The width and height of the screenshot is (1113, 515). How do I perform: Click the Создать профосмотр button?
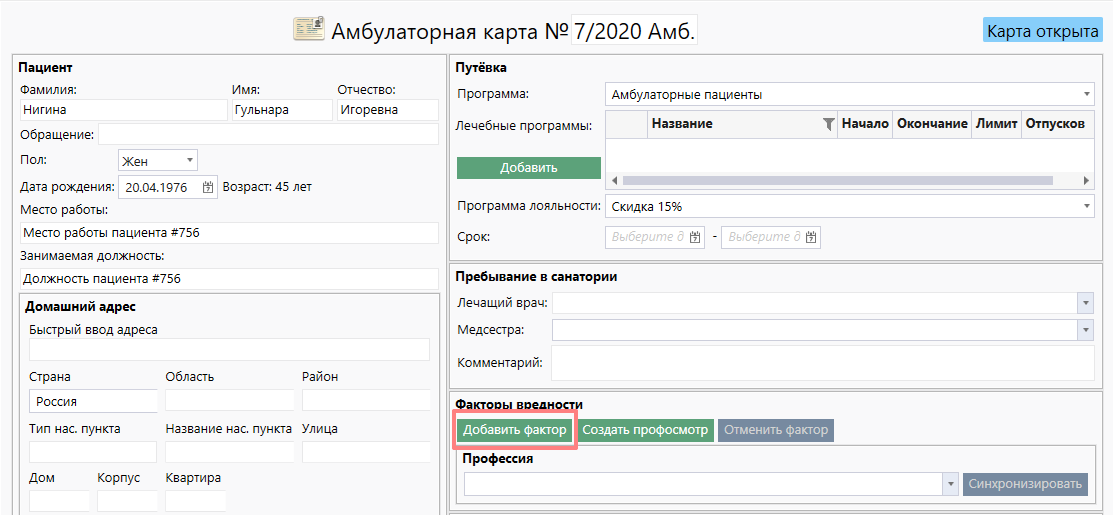(646, 430)
